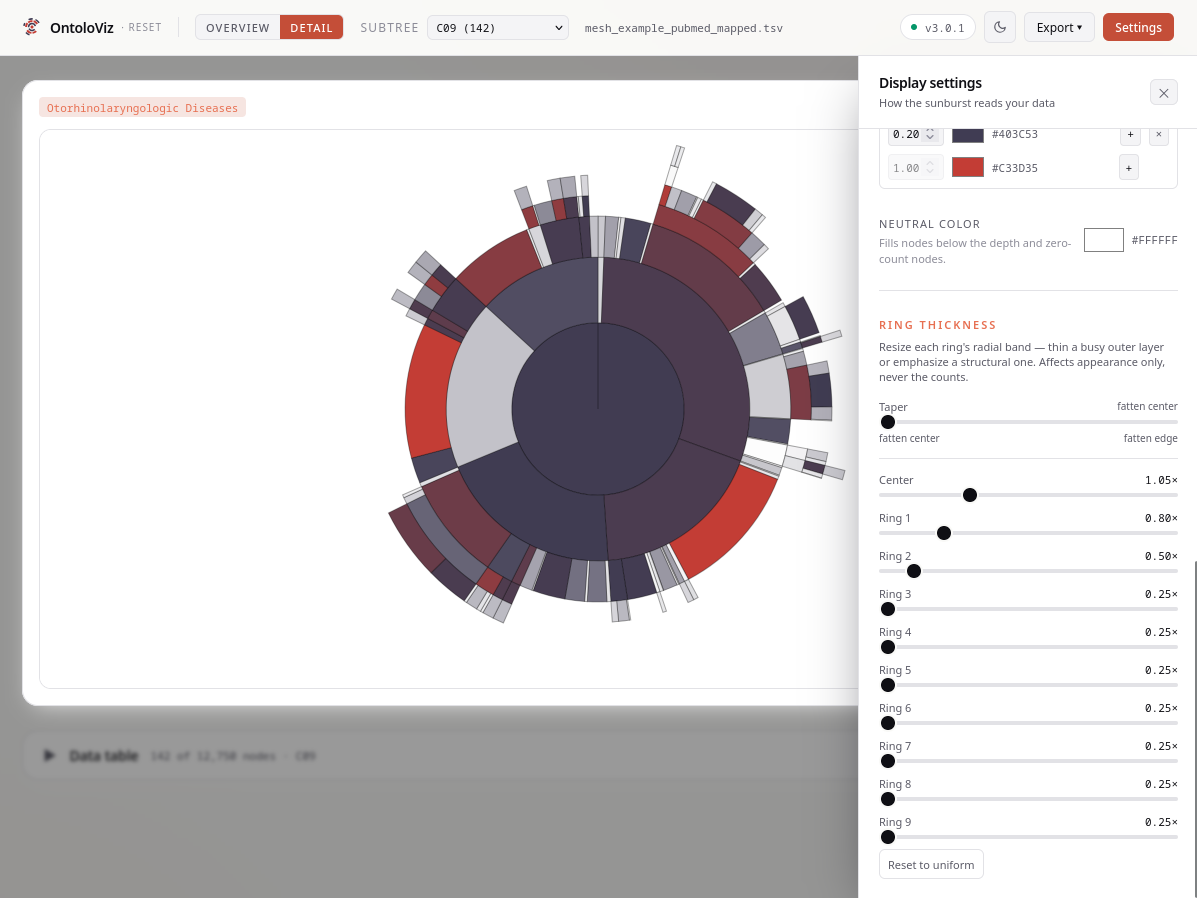Click the Ring 1 0.80× value
The height and width of the screenshot is (898, 1197).
[1161, 518]
